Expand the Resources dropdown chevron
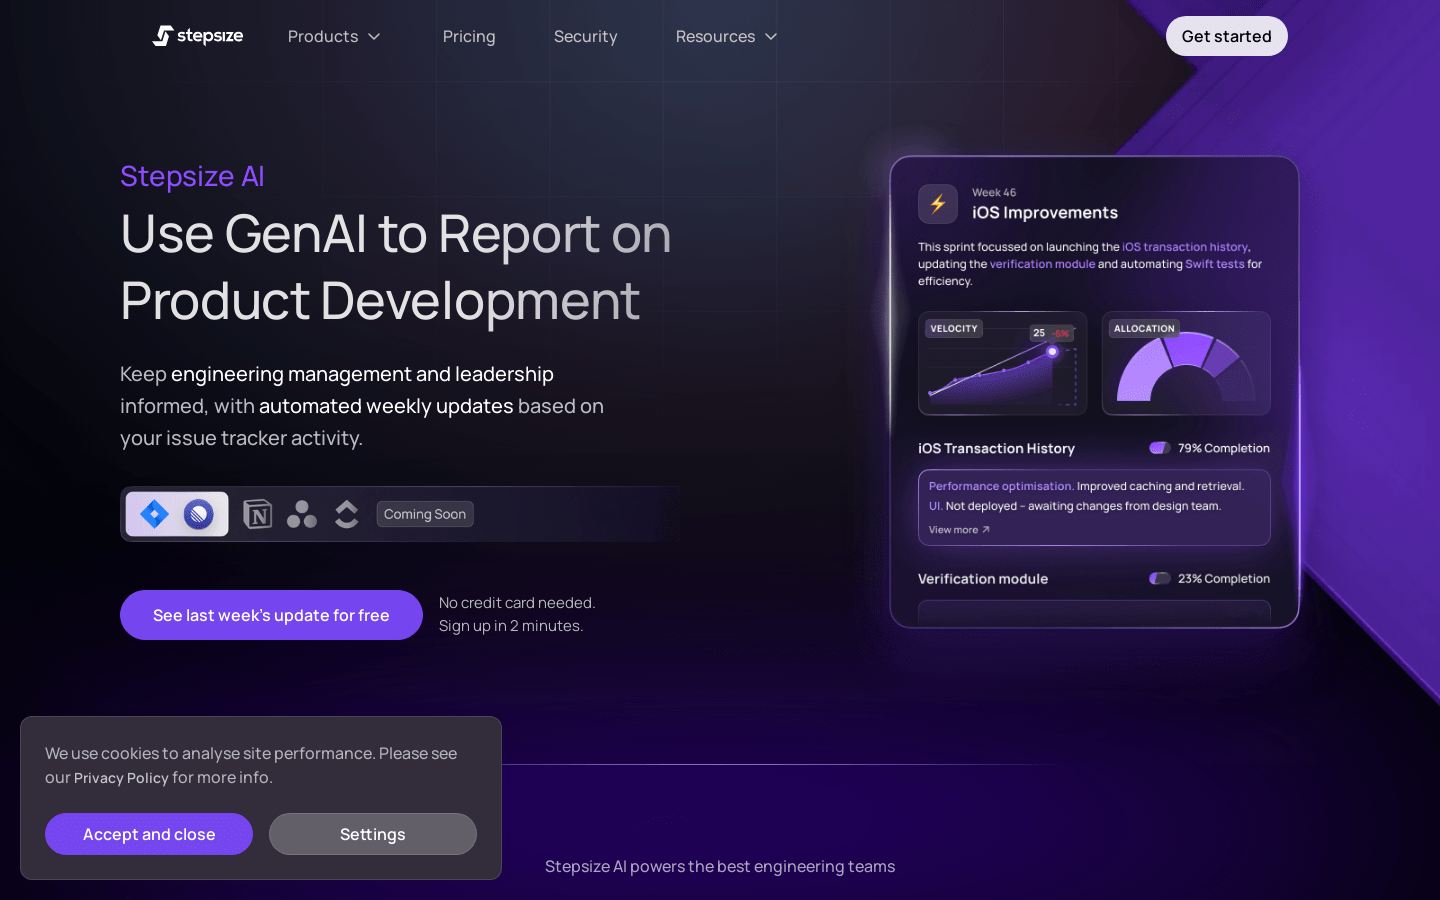 [771, 37]
